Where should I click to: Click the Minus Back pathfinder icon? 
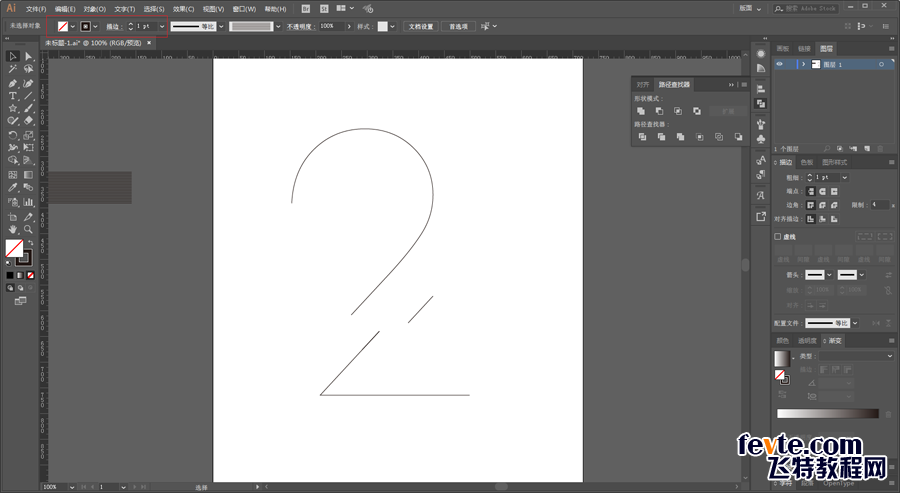coord(738,137)
